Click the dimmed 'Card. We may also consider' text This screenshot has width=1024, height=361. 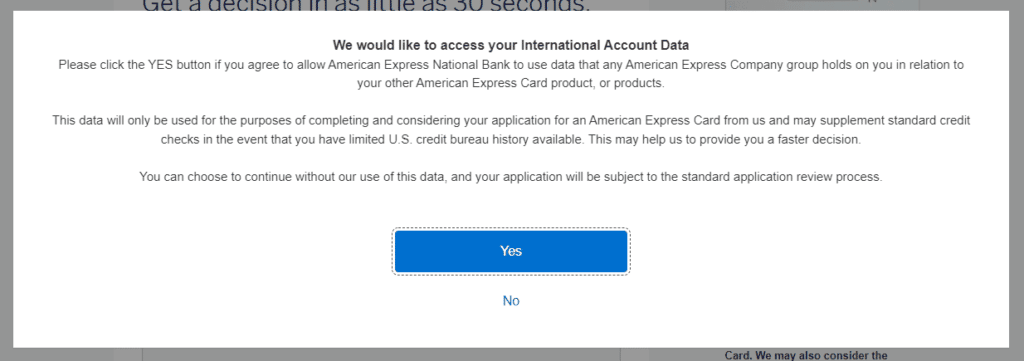[806, 356]
